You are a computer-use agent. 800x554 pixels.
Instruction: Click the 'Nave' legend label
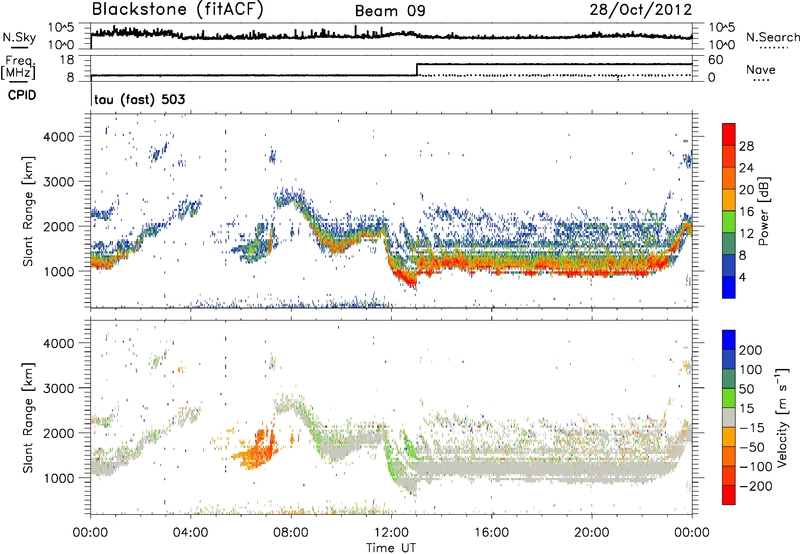[761, 69]
